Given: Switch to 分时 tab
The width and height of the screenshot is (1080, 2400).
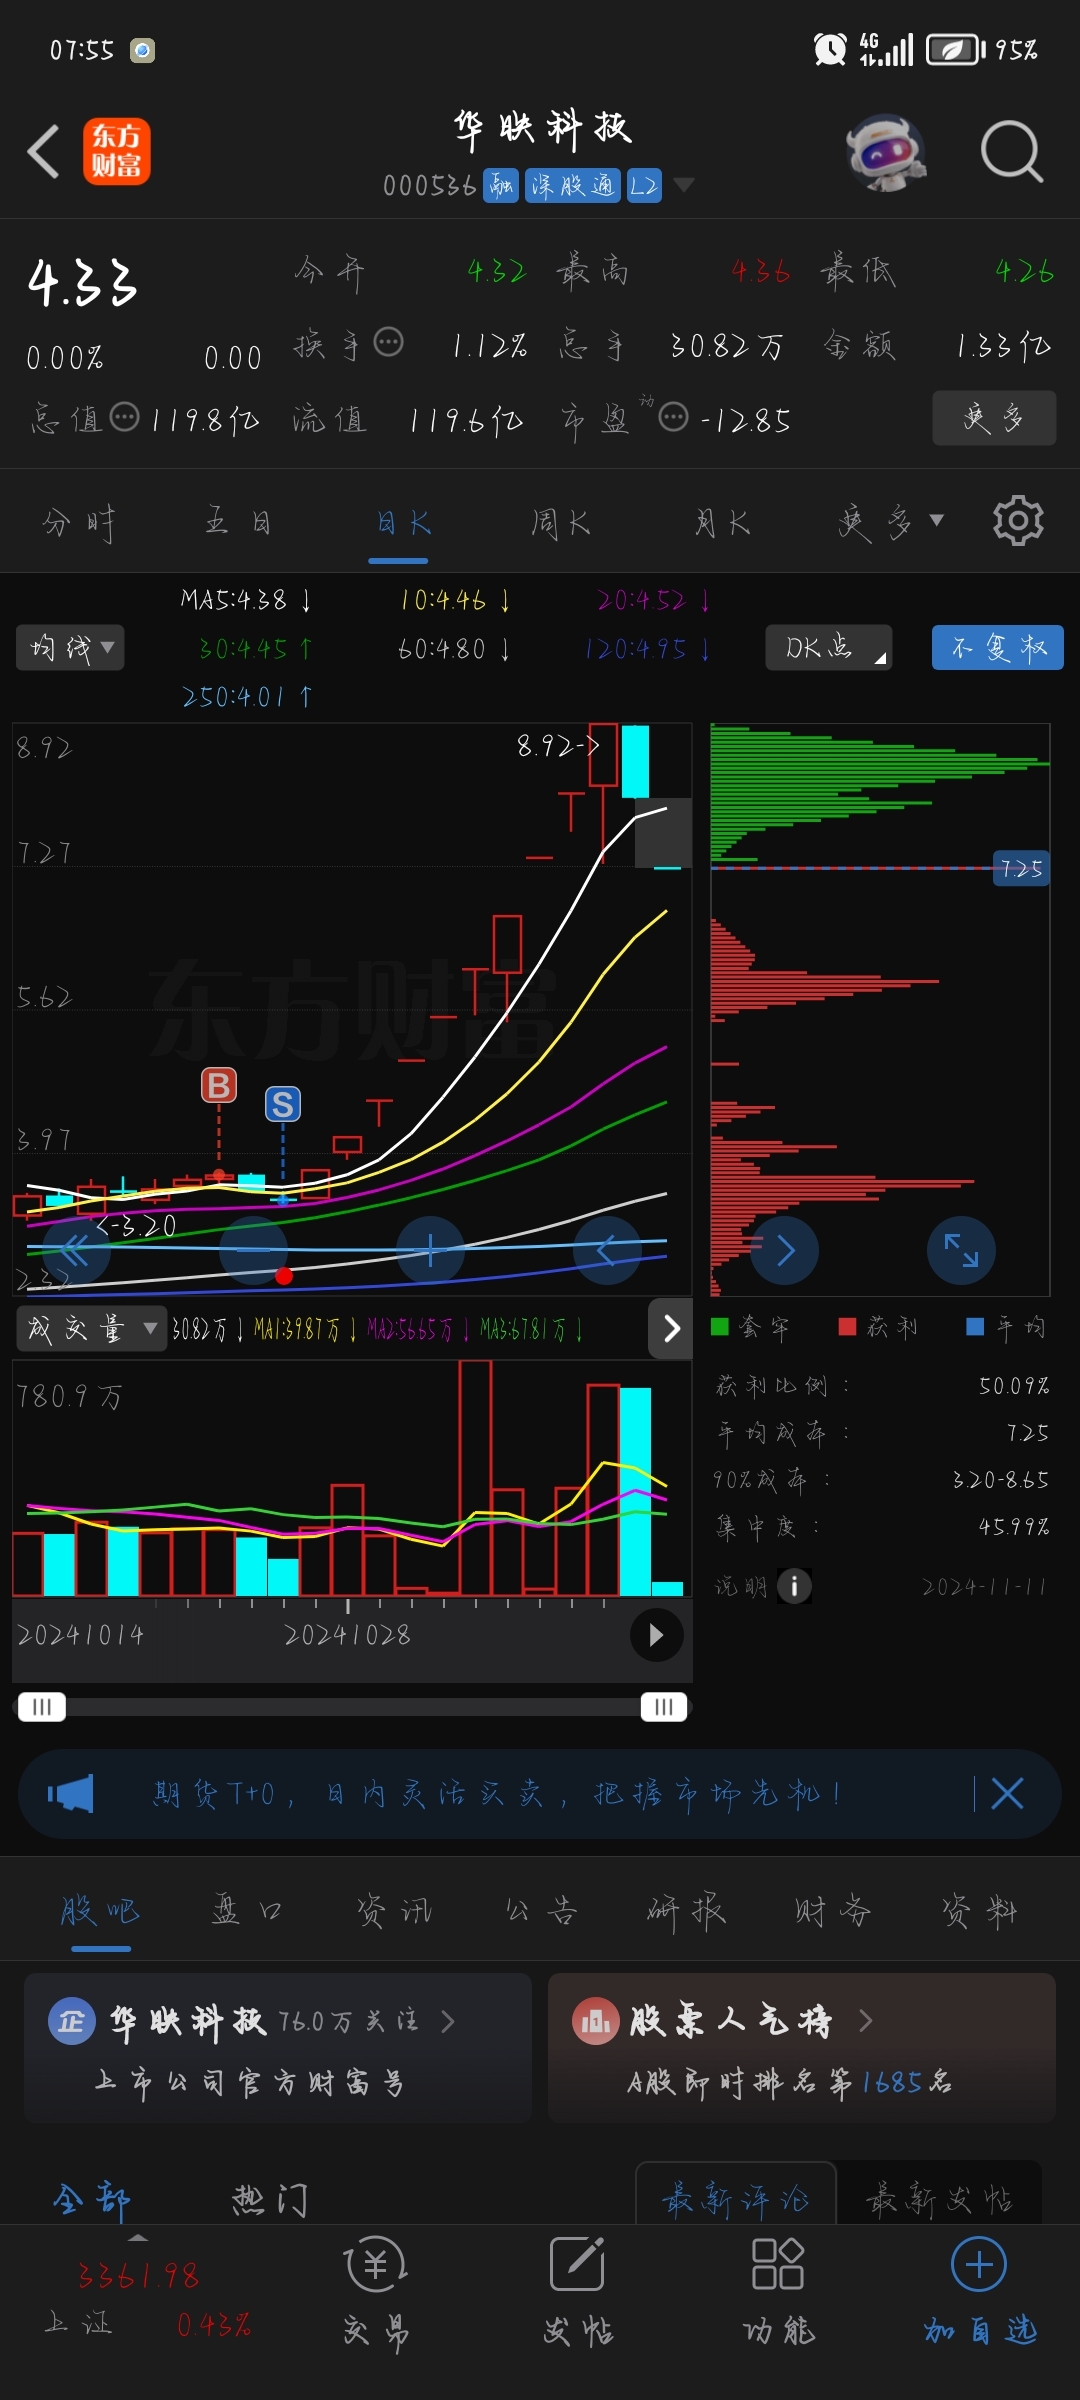Looking at the screenshot, I should coord(79,522).
